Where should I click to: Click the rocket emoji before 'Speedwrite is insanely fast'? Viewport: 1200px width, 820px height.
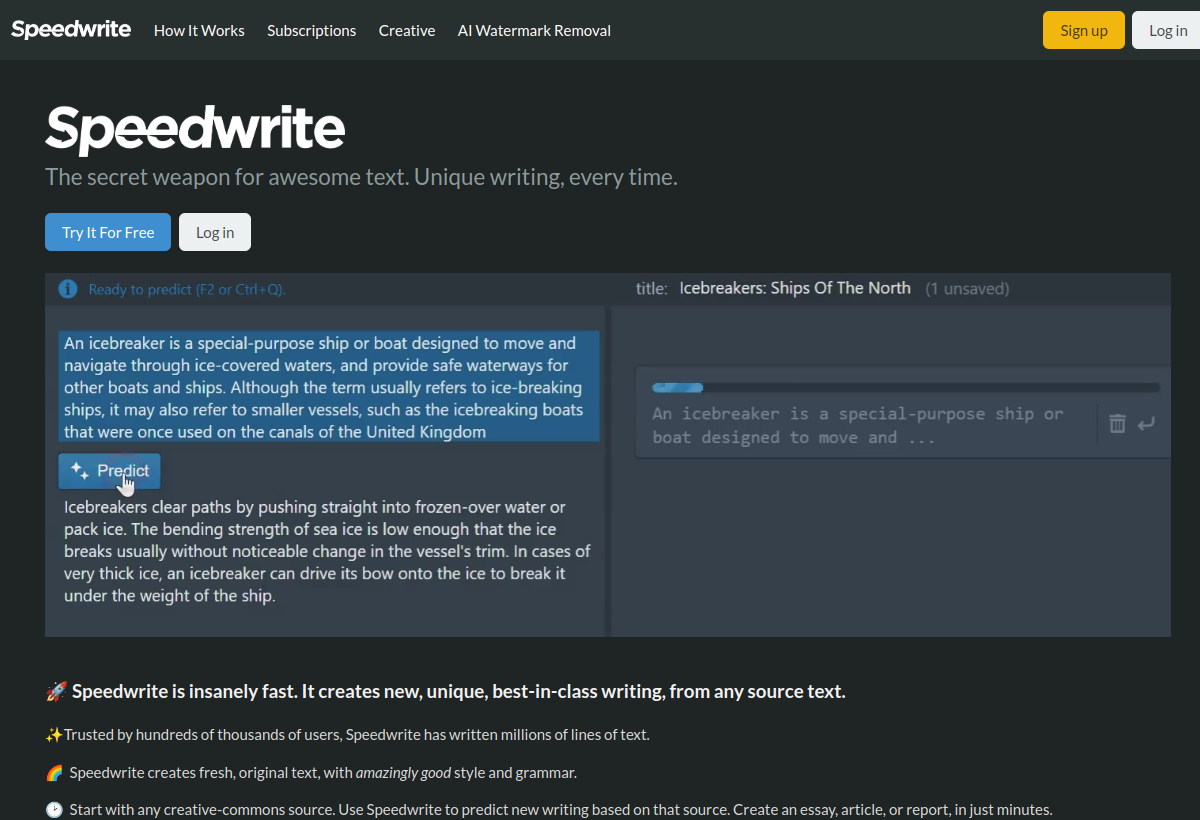[x=56, y=692]
